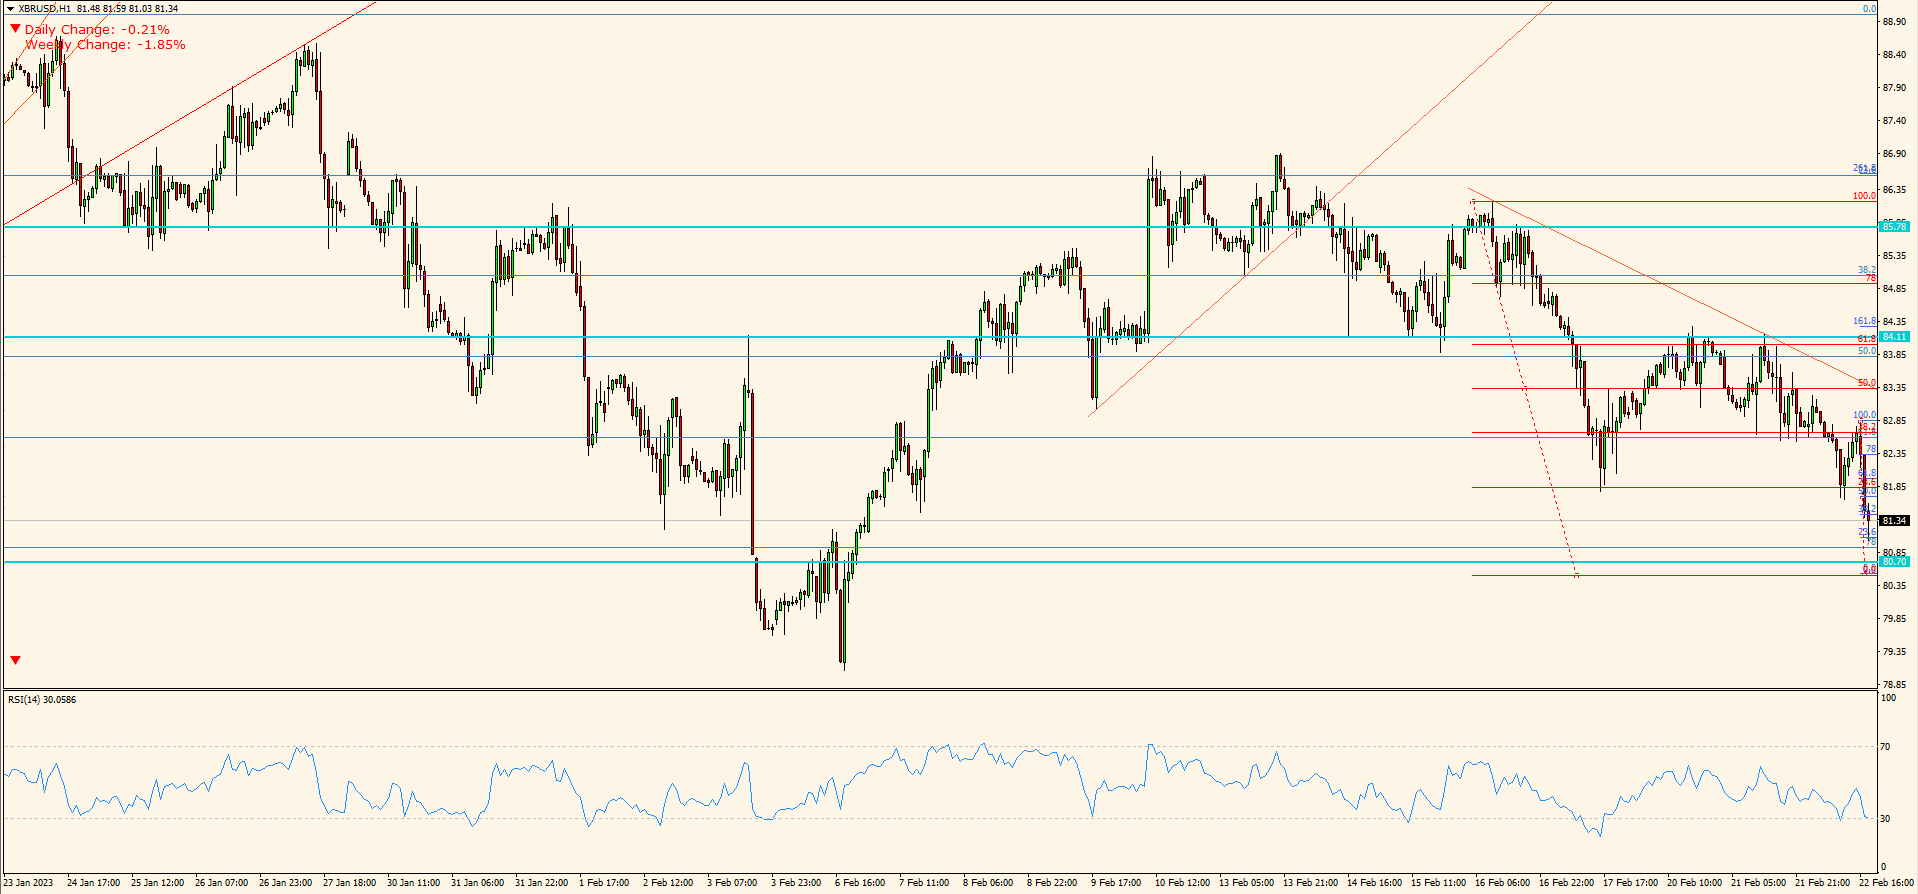
Task: Click the black current price tag 81.34
Action: (1894, 521)
